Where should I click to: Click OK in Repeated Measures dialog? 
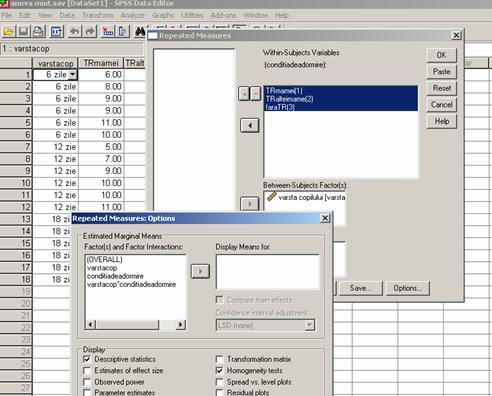point(441,55)
